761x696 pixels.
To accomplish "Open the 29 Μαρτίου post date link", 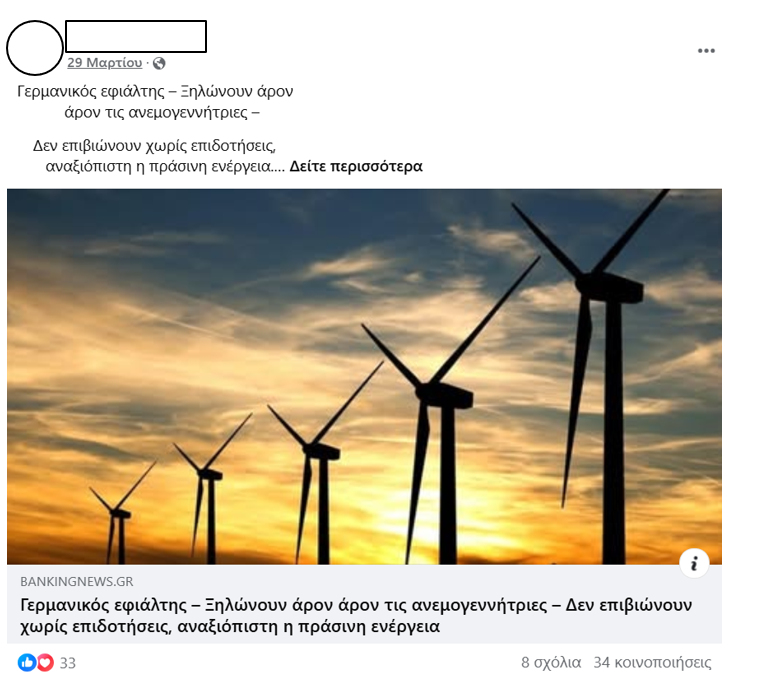I will click(x=104, y=63).
